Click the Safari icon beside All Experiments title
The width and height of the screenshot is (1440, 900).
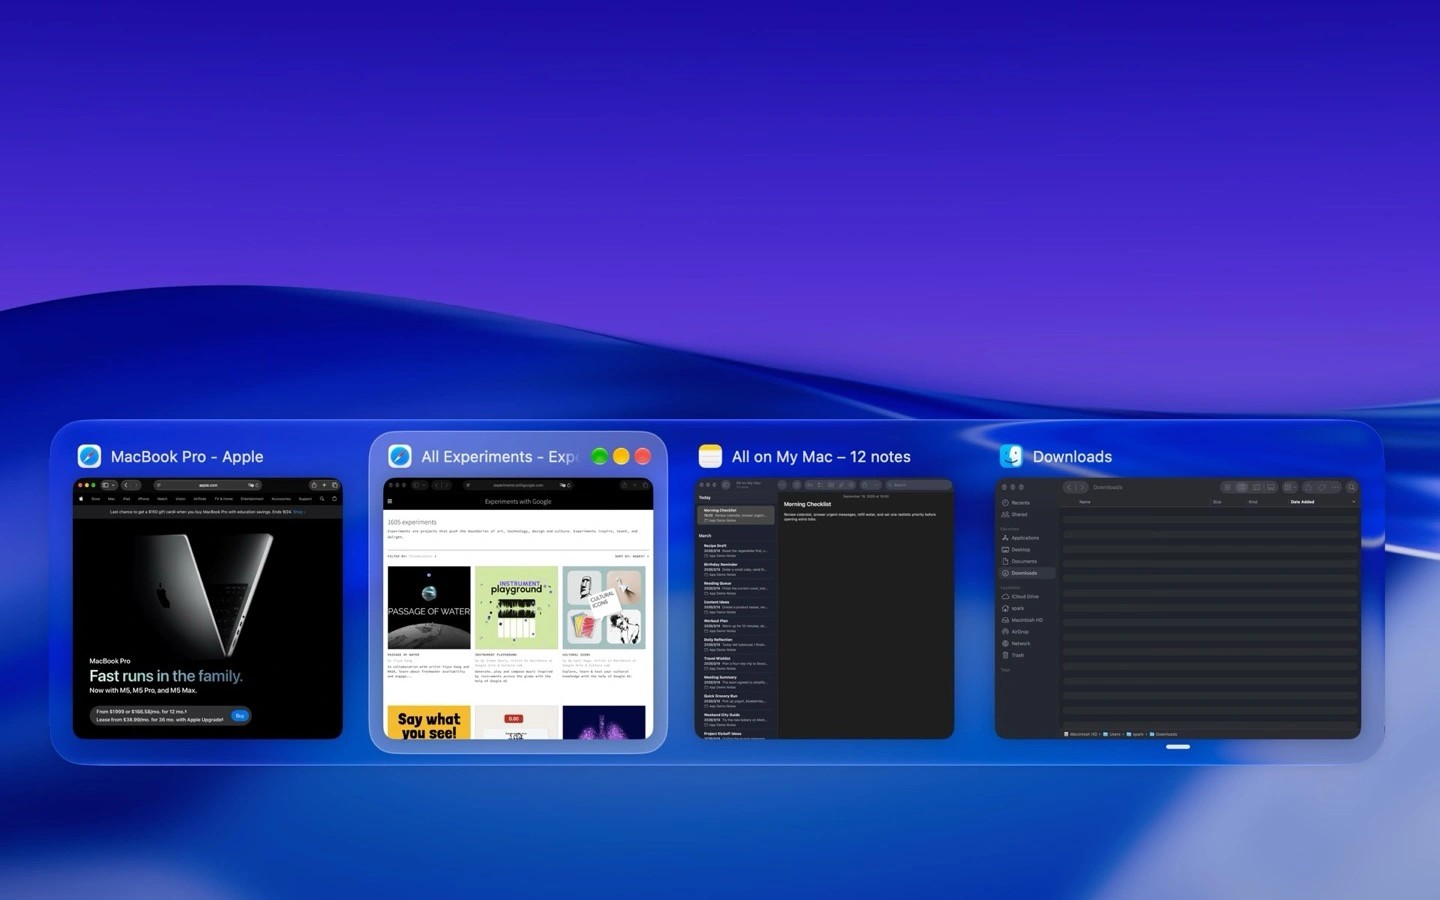tap(400, 456)
